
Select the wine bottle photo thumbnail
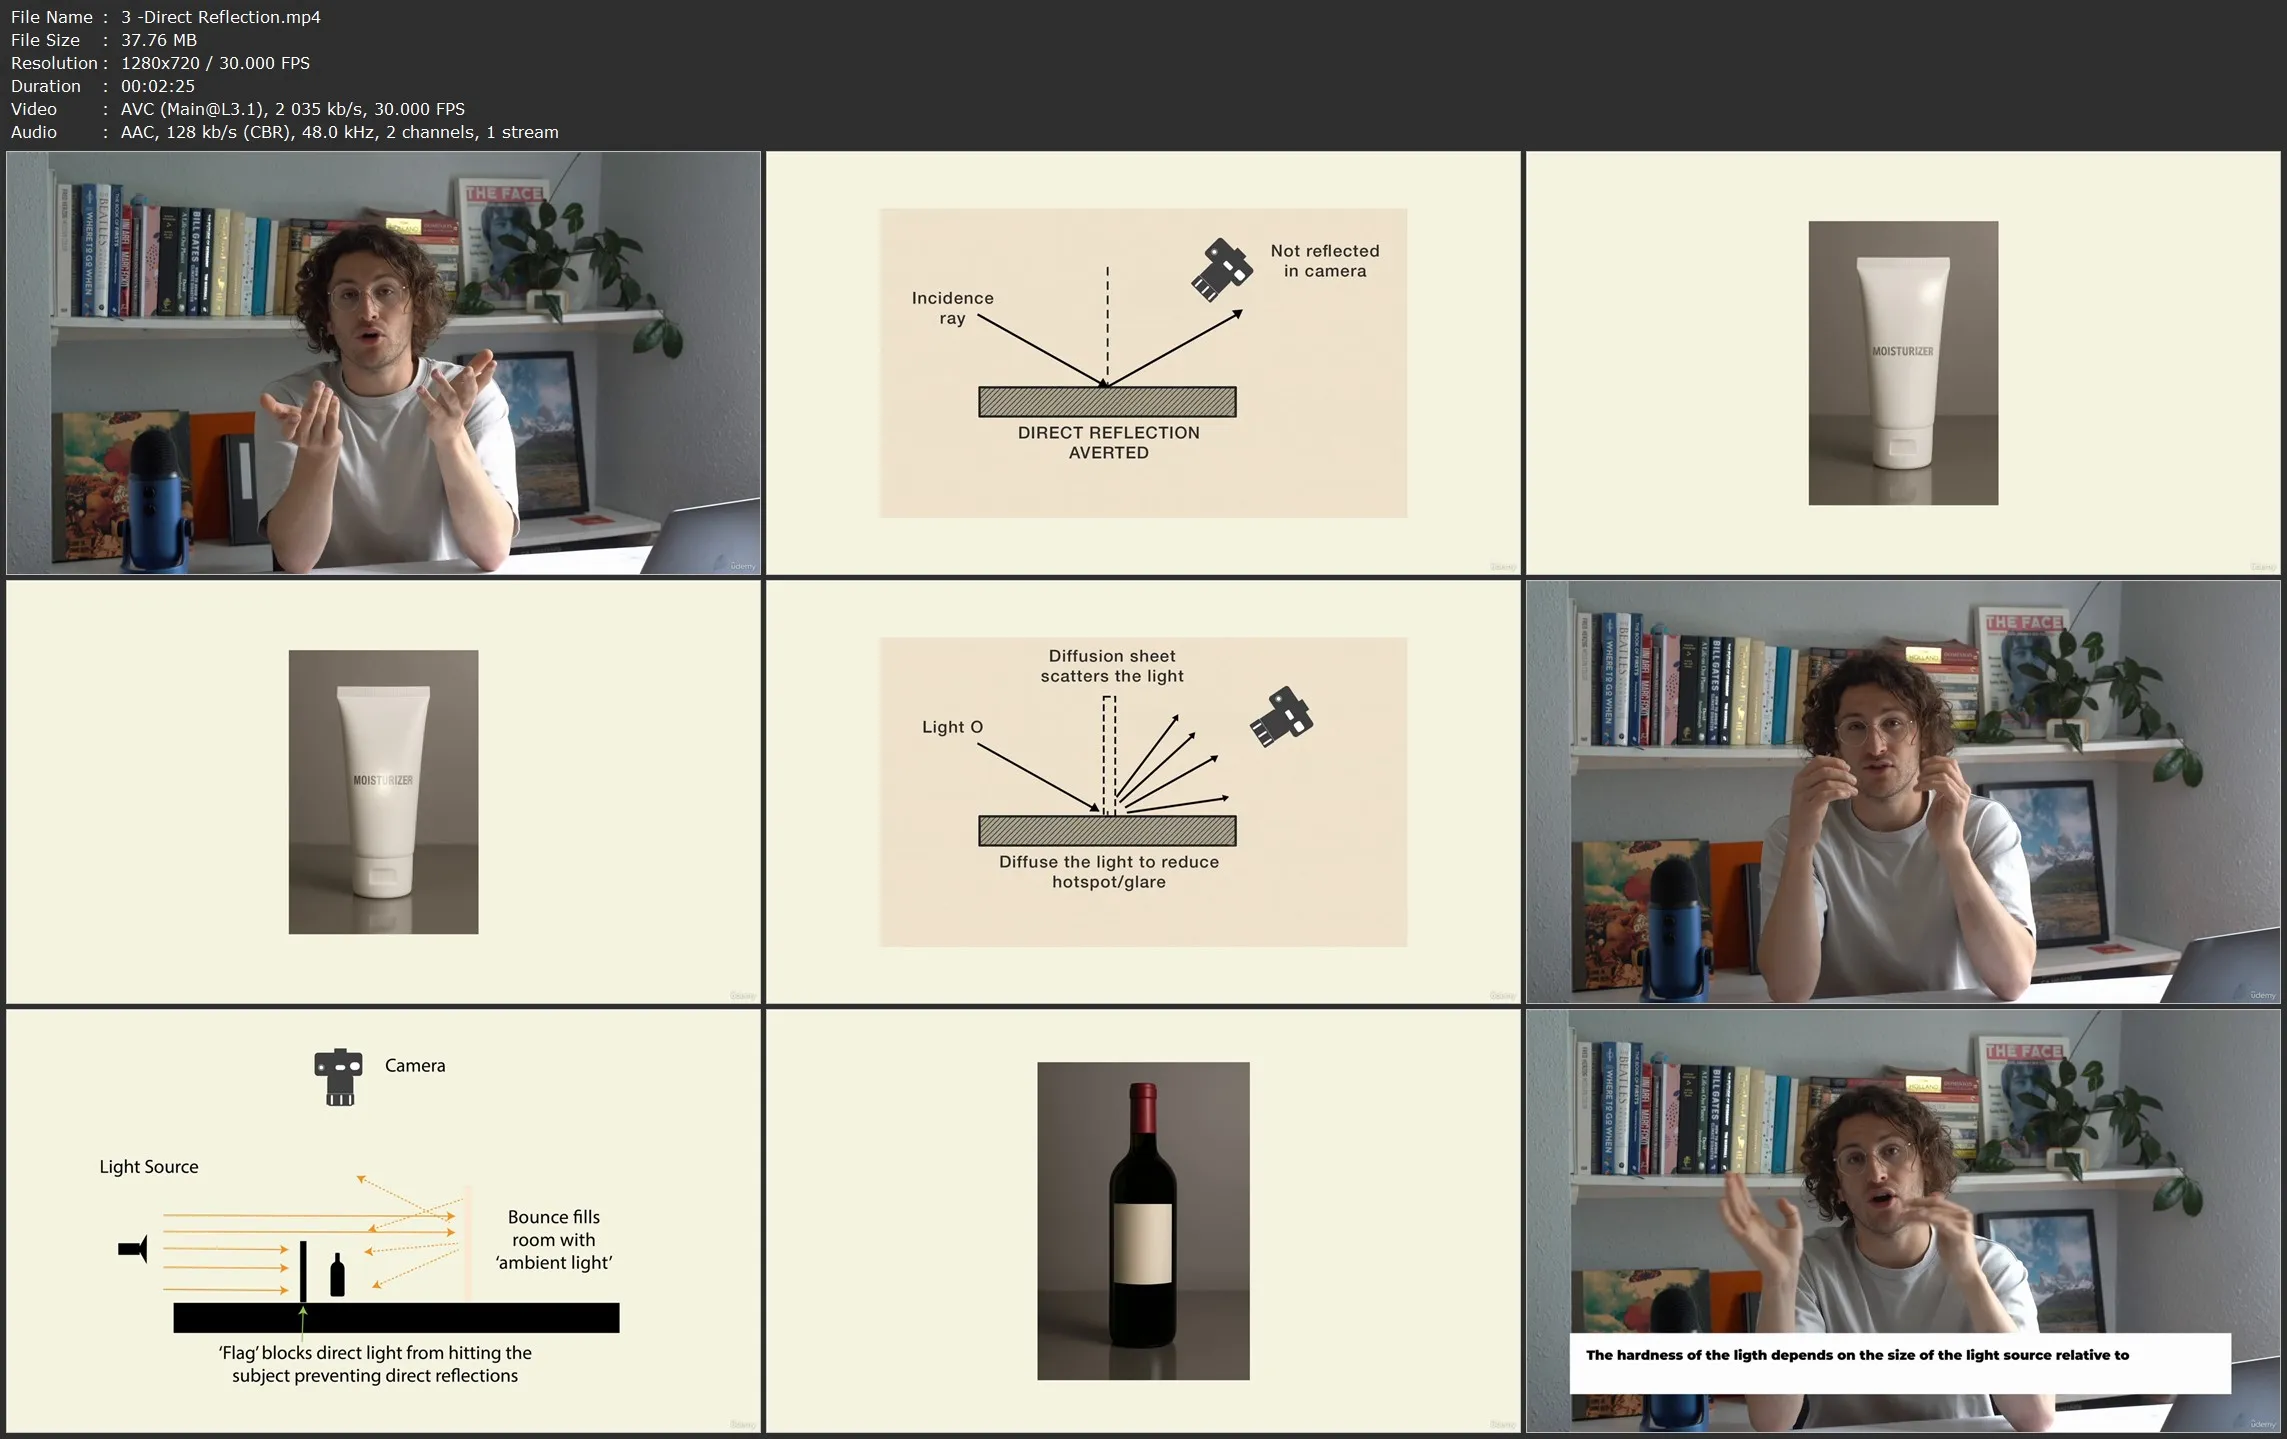pos(1143,1220)
